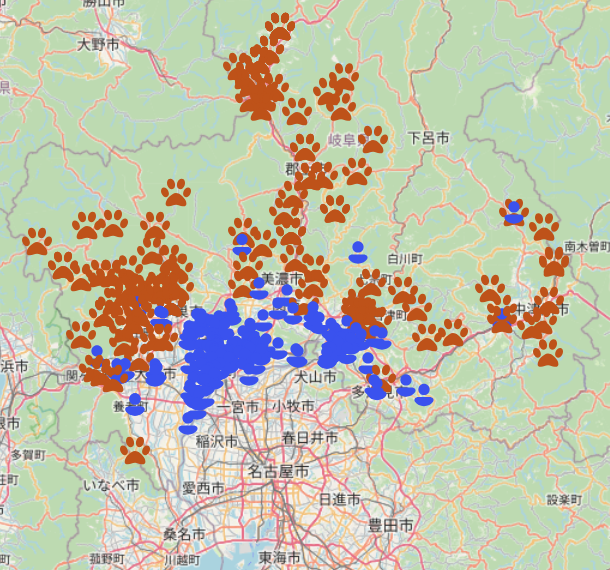Select the person marker hidden among the 中津川市 paws
Screen dimensions: 610x570
pos(502,317)
